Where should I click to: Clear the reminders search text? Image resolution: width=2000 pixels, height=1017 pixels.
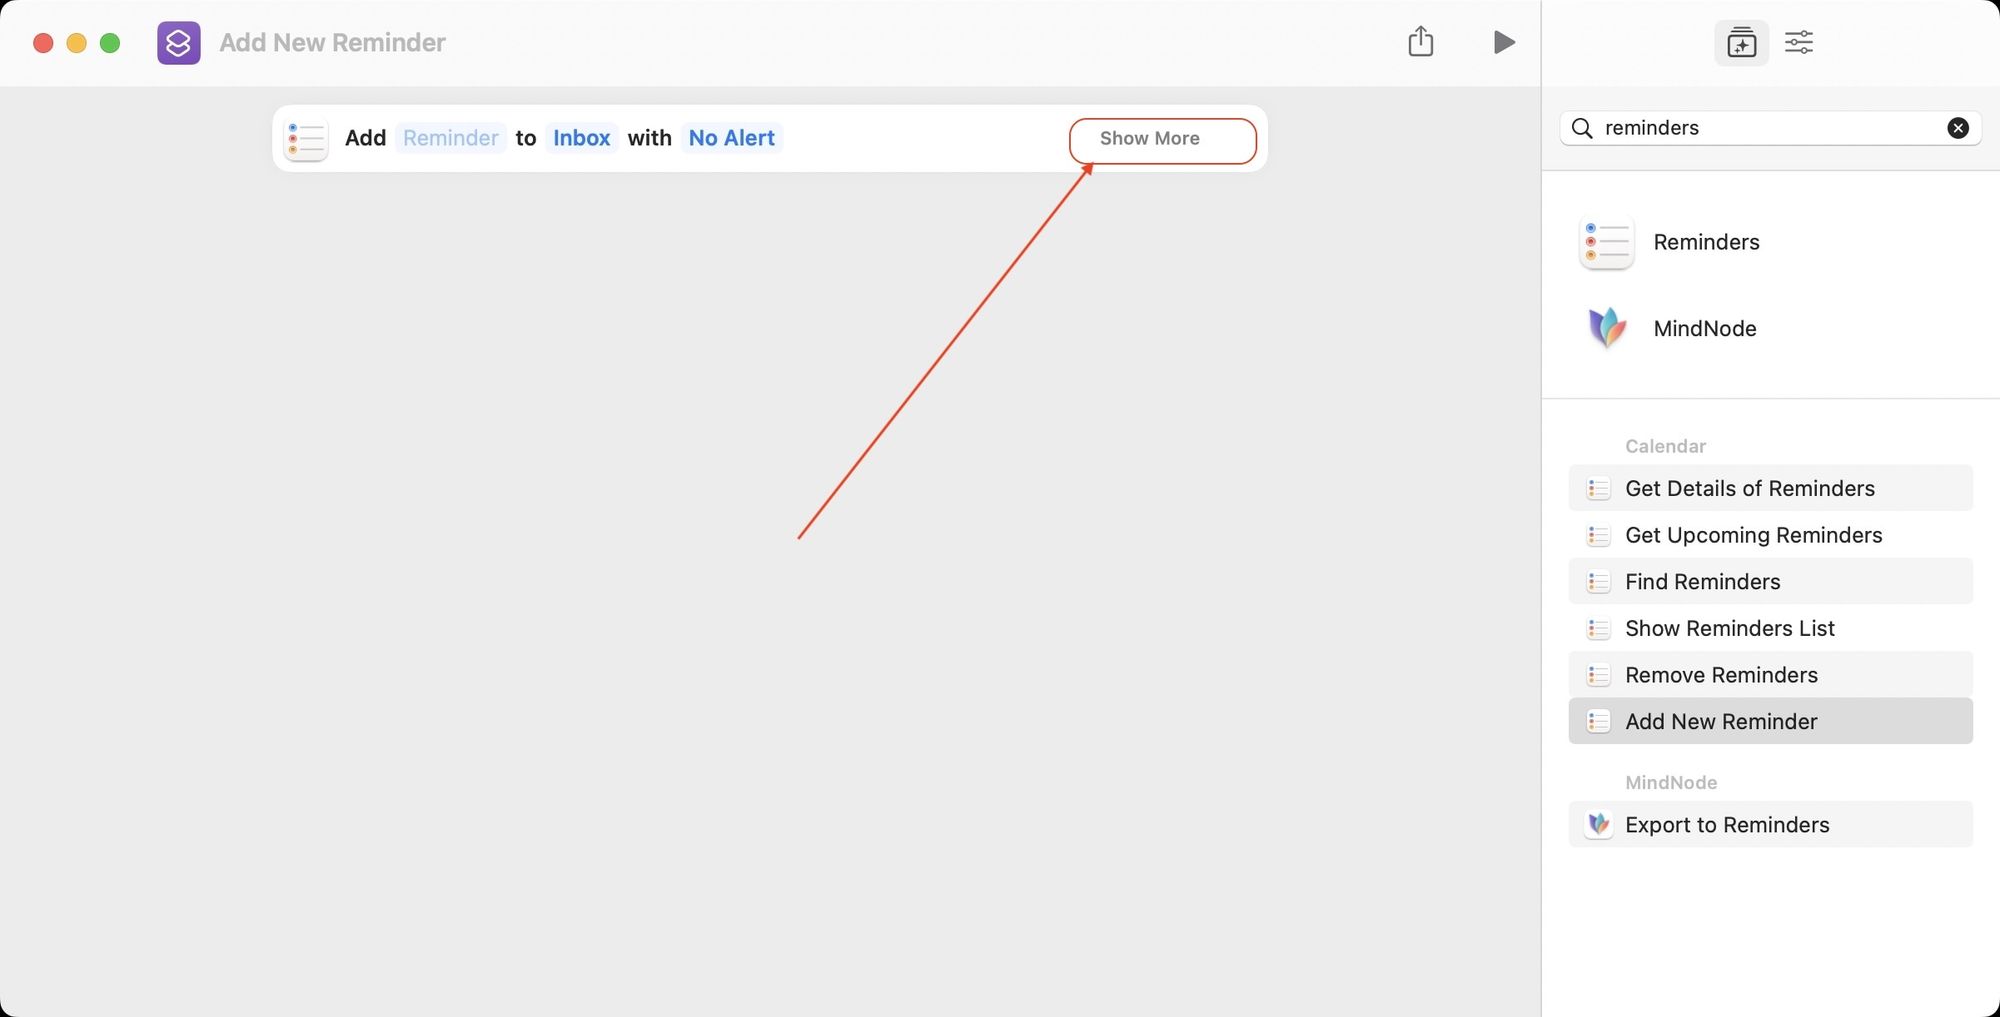pyautogui.click(x=1958, y=127)
